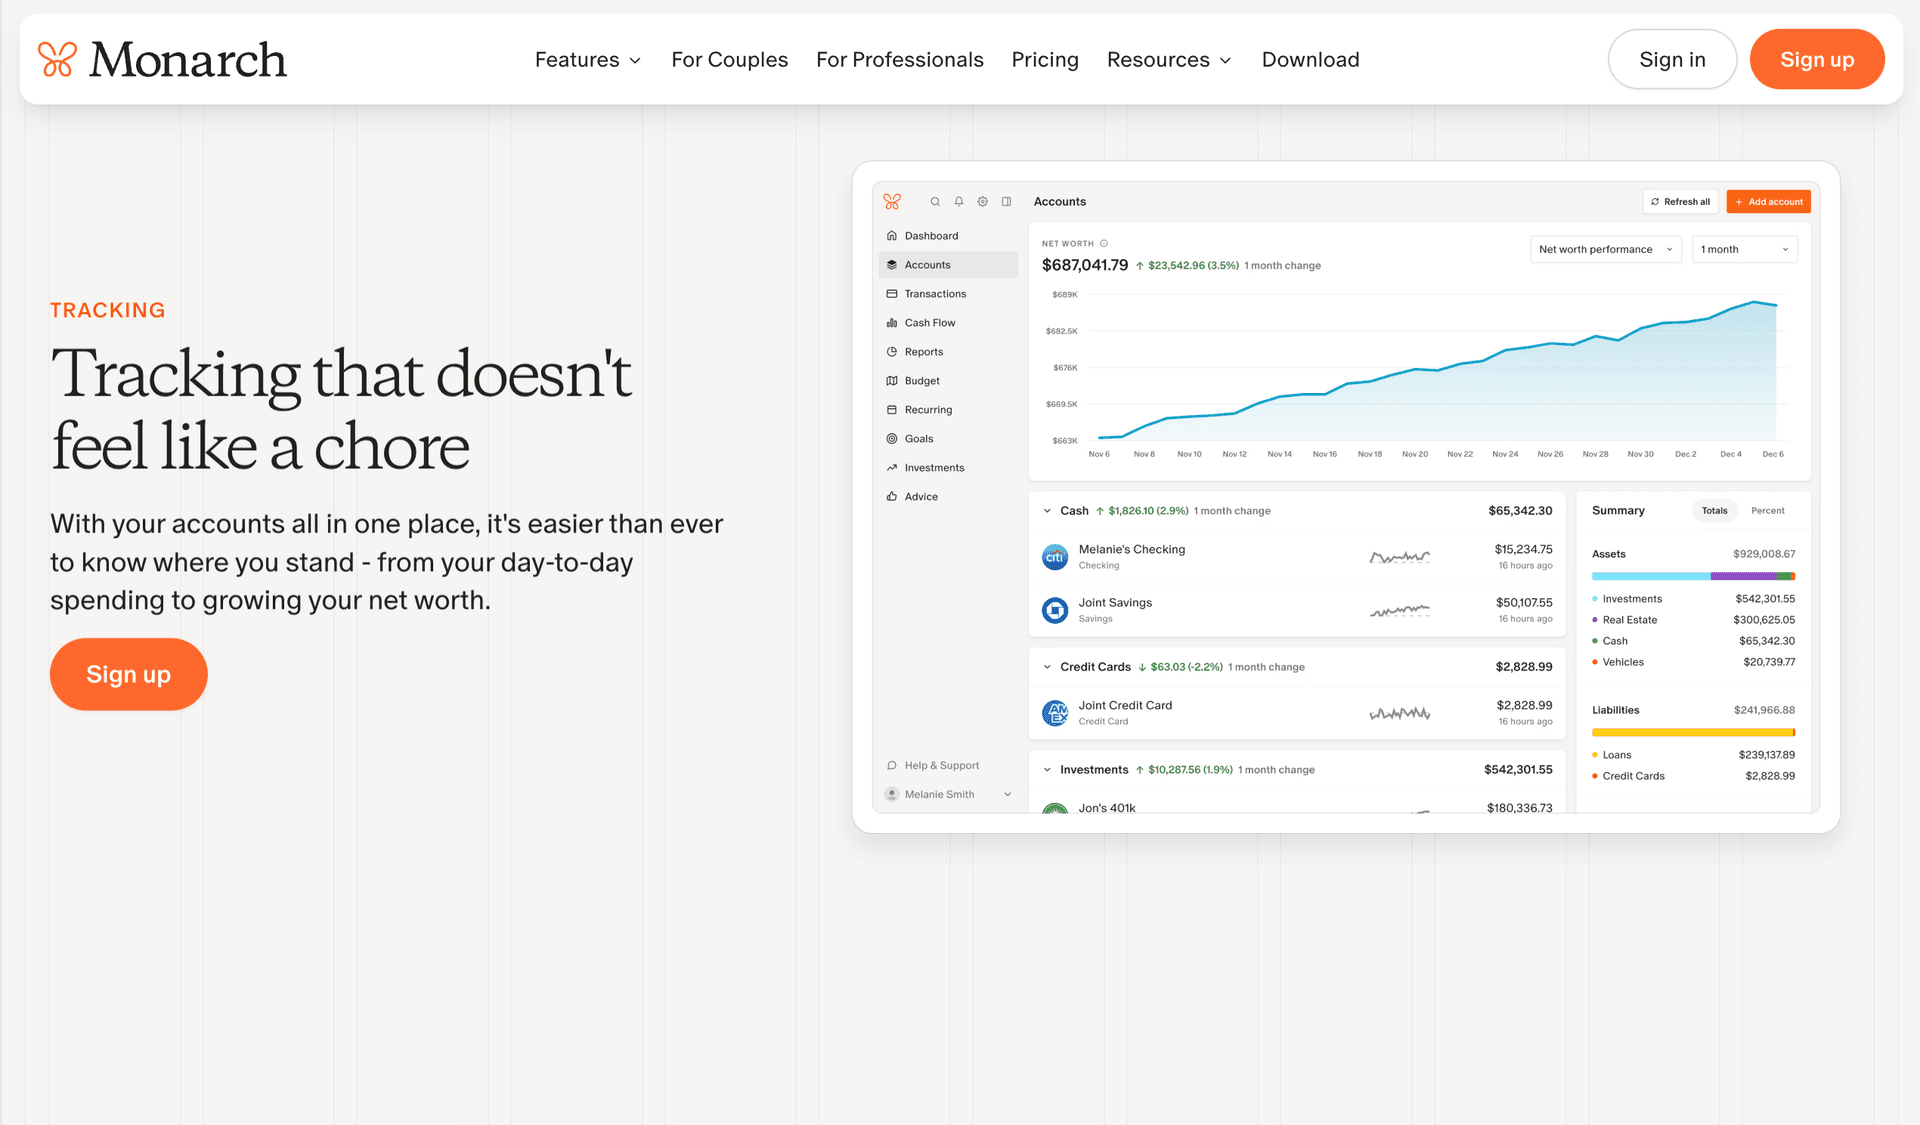
Task: Click the Add account button
Action: pos(1767,201)
